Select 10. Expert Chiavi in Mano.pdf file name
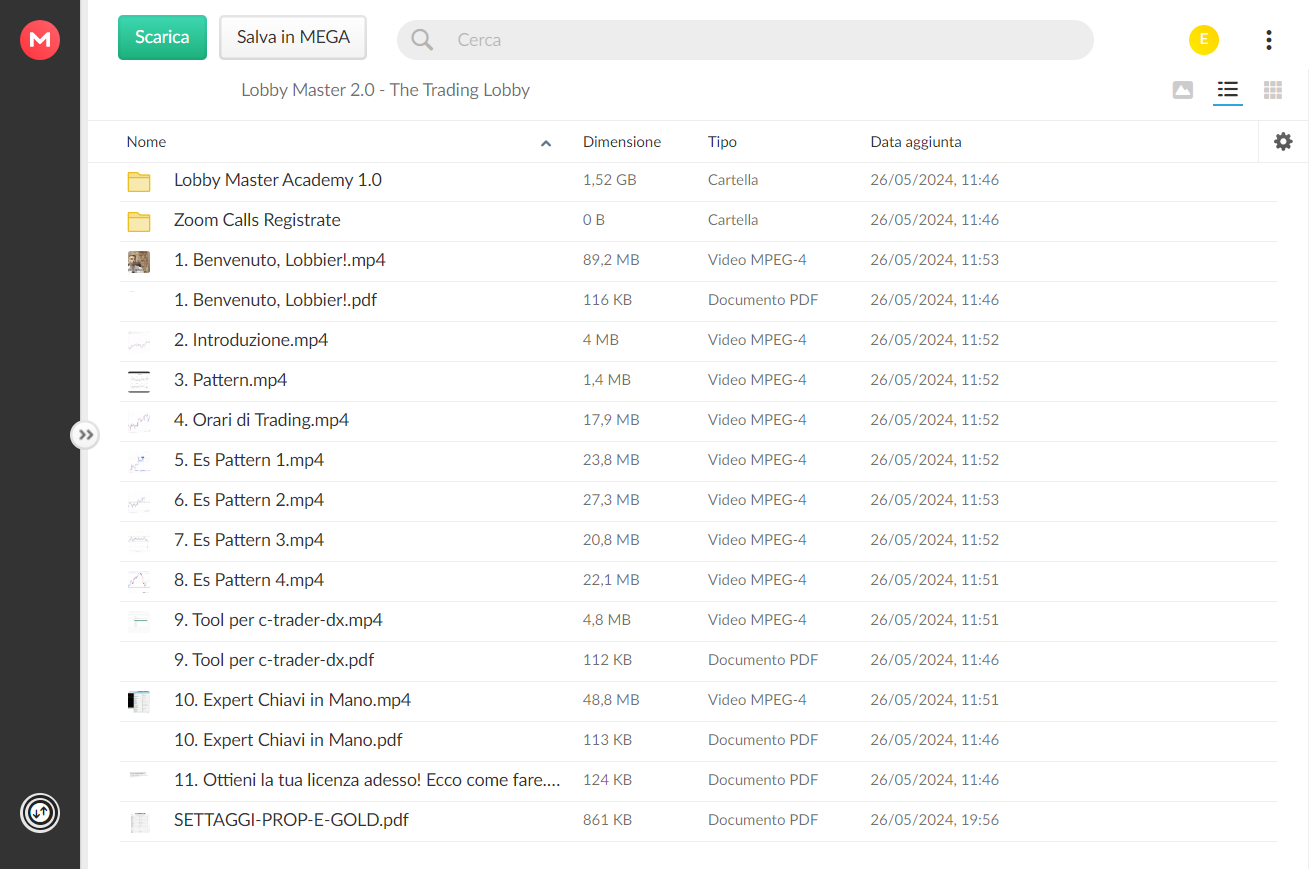 288,740
